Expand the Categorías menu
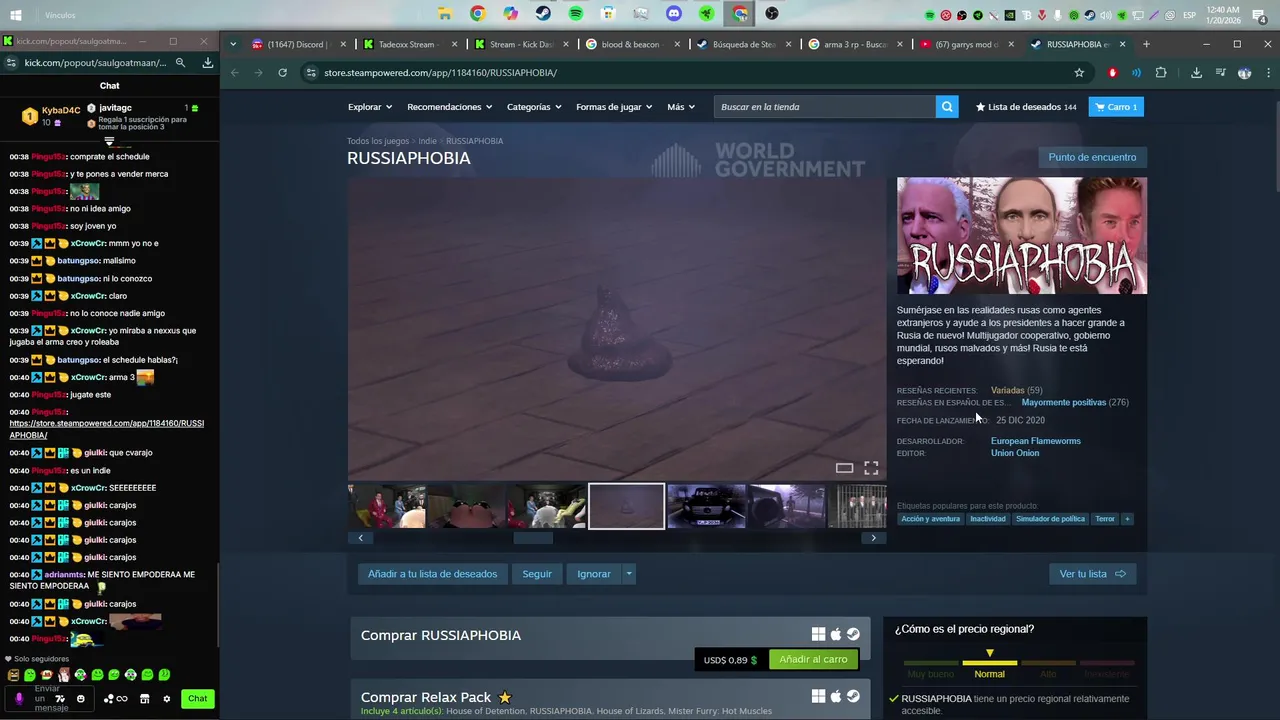Image resolution: width=1280 pixels, height=720 pixels. click(534, 107)
